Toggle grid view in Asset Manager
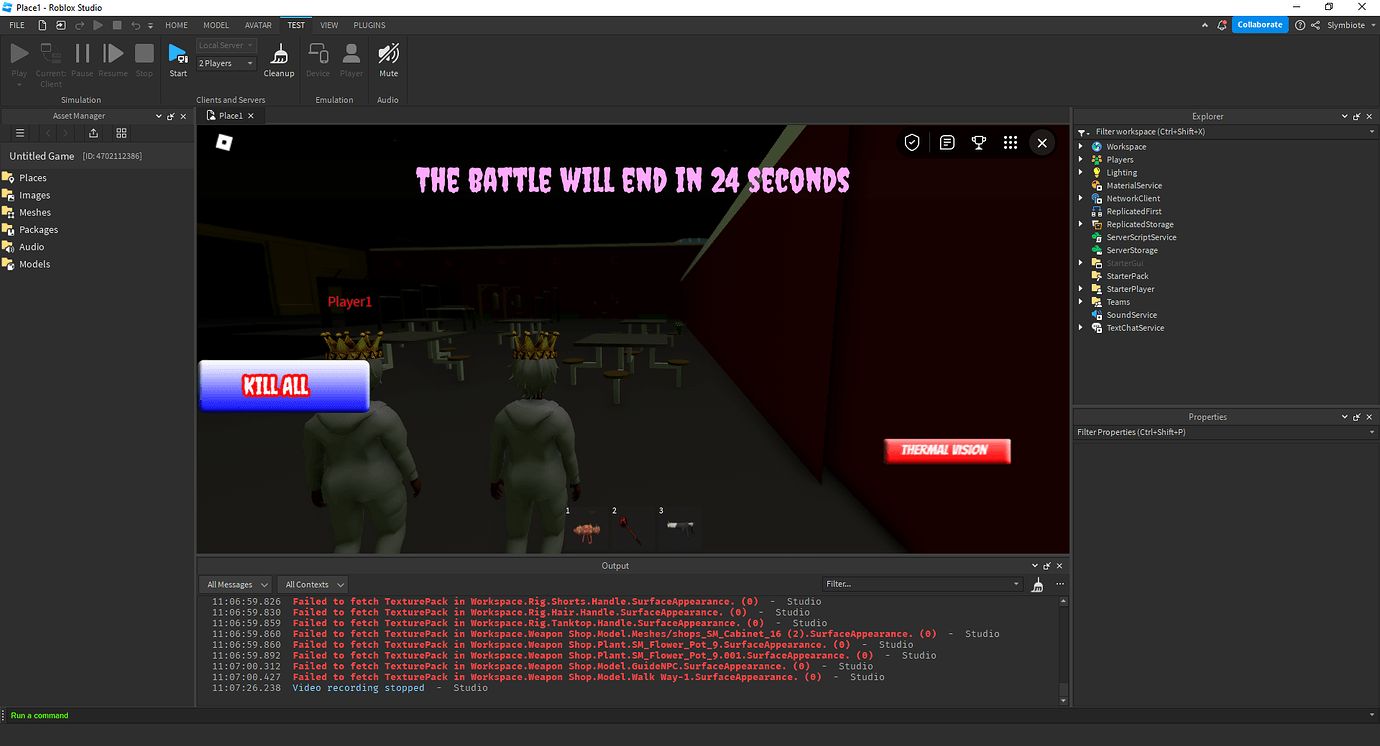Screen dimensions: 1380x746 (122, 132)
